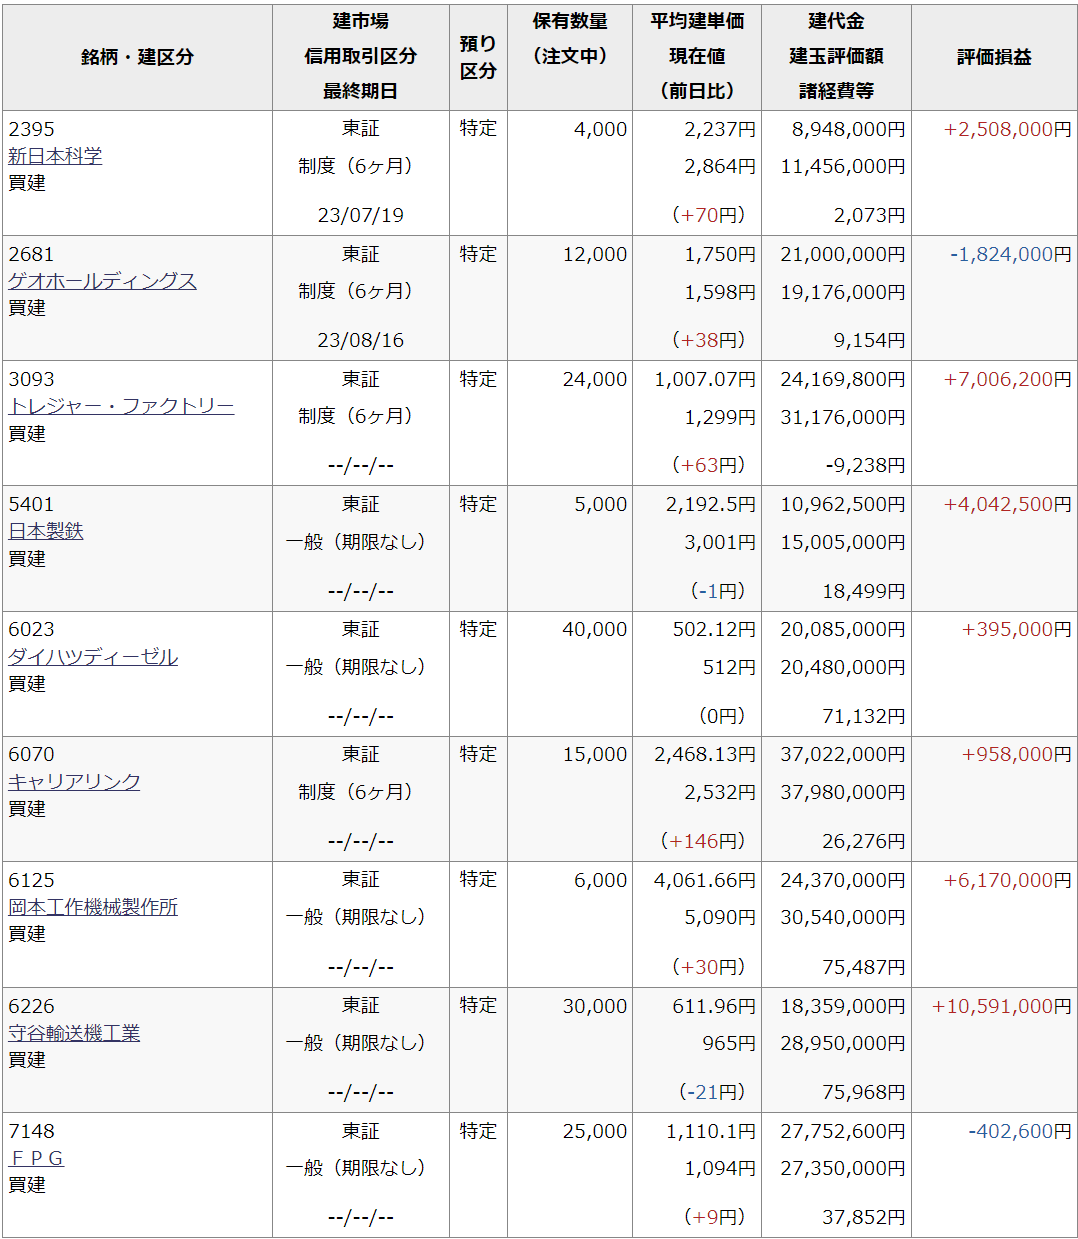Select stock code 6226
This screenshot has width=1078, height=1239.
[31, 1006]
